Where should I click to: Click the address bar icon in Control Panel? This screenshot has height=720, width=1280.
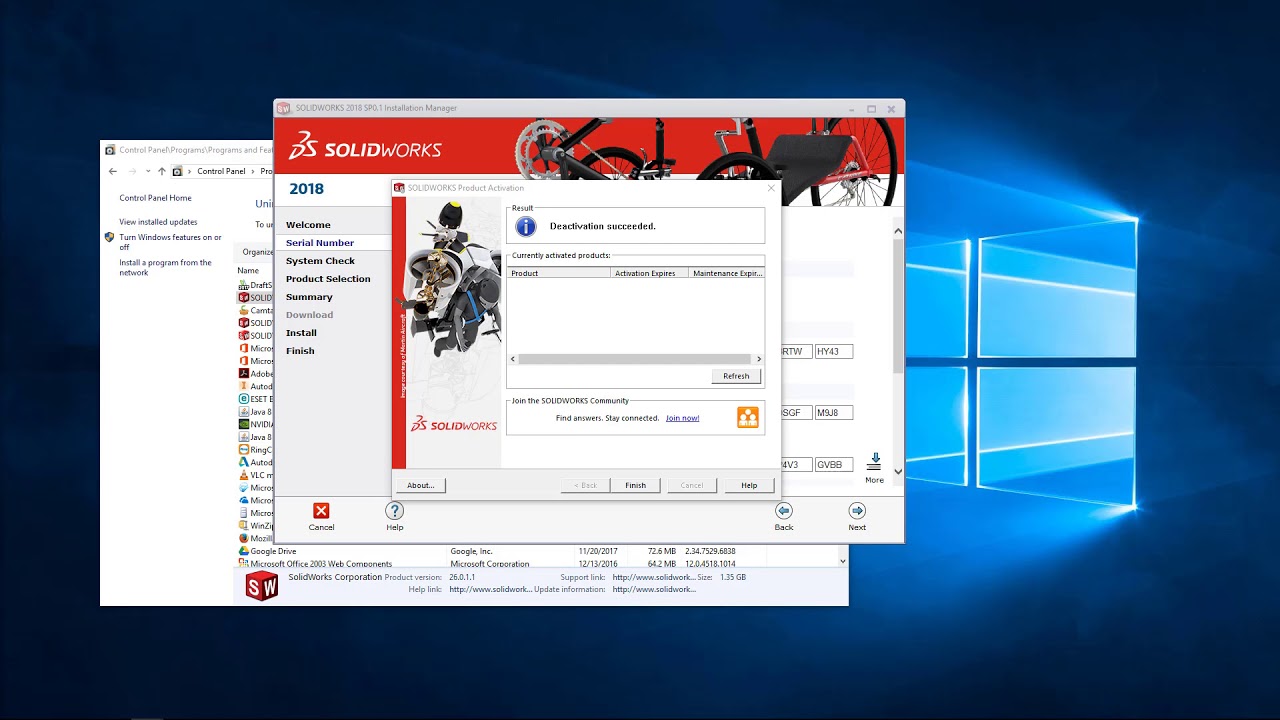coord(178,171)
